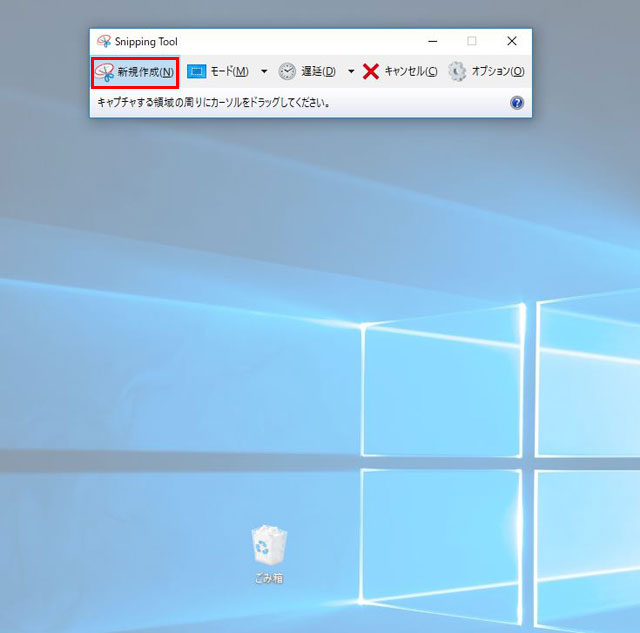
Task: Open オプション(O) options
Action: click(486, 72)
